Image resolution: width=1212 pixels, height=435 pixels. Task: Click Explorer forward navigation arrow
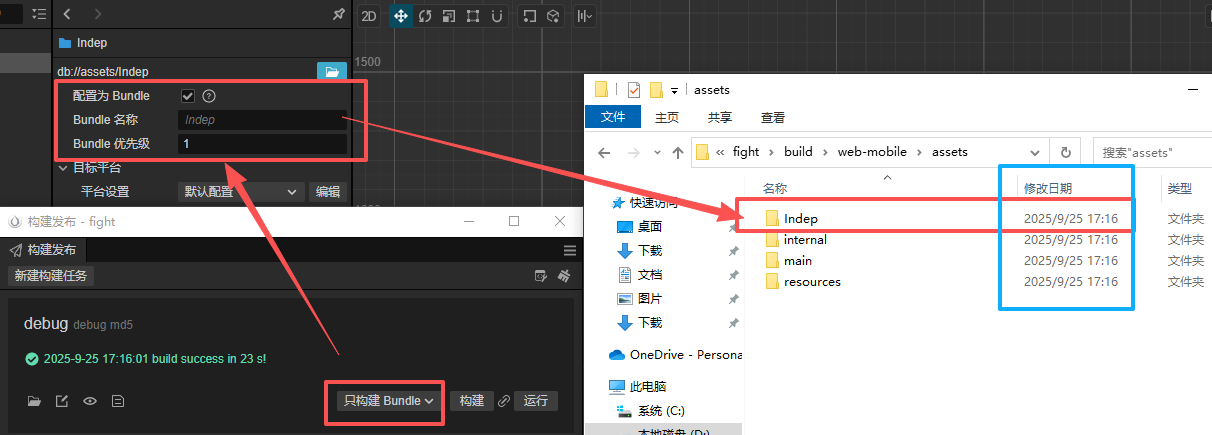pyautogui.click(x=633, y=152)
